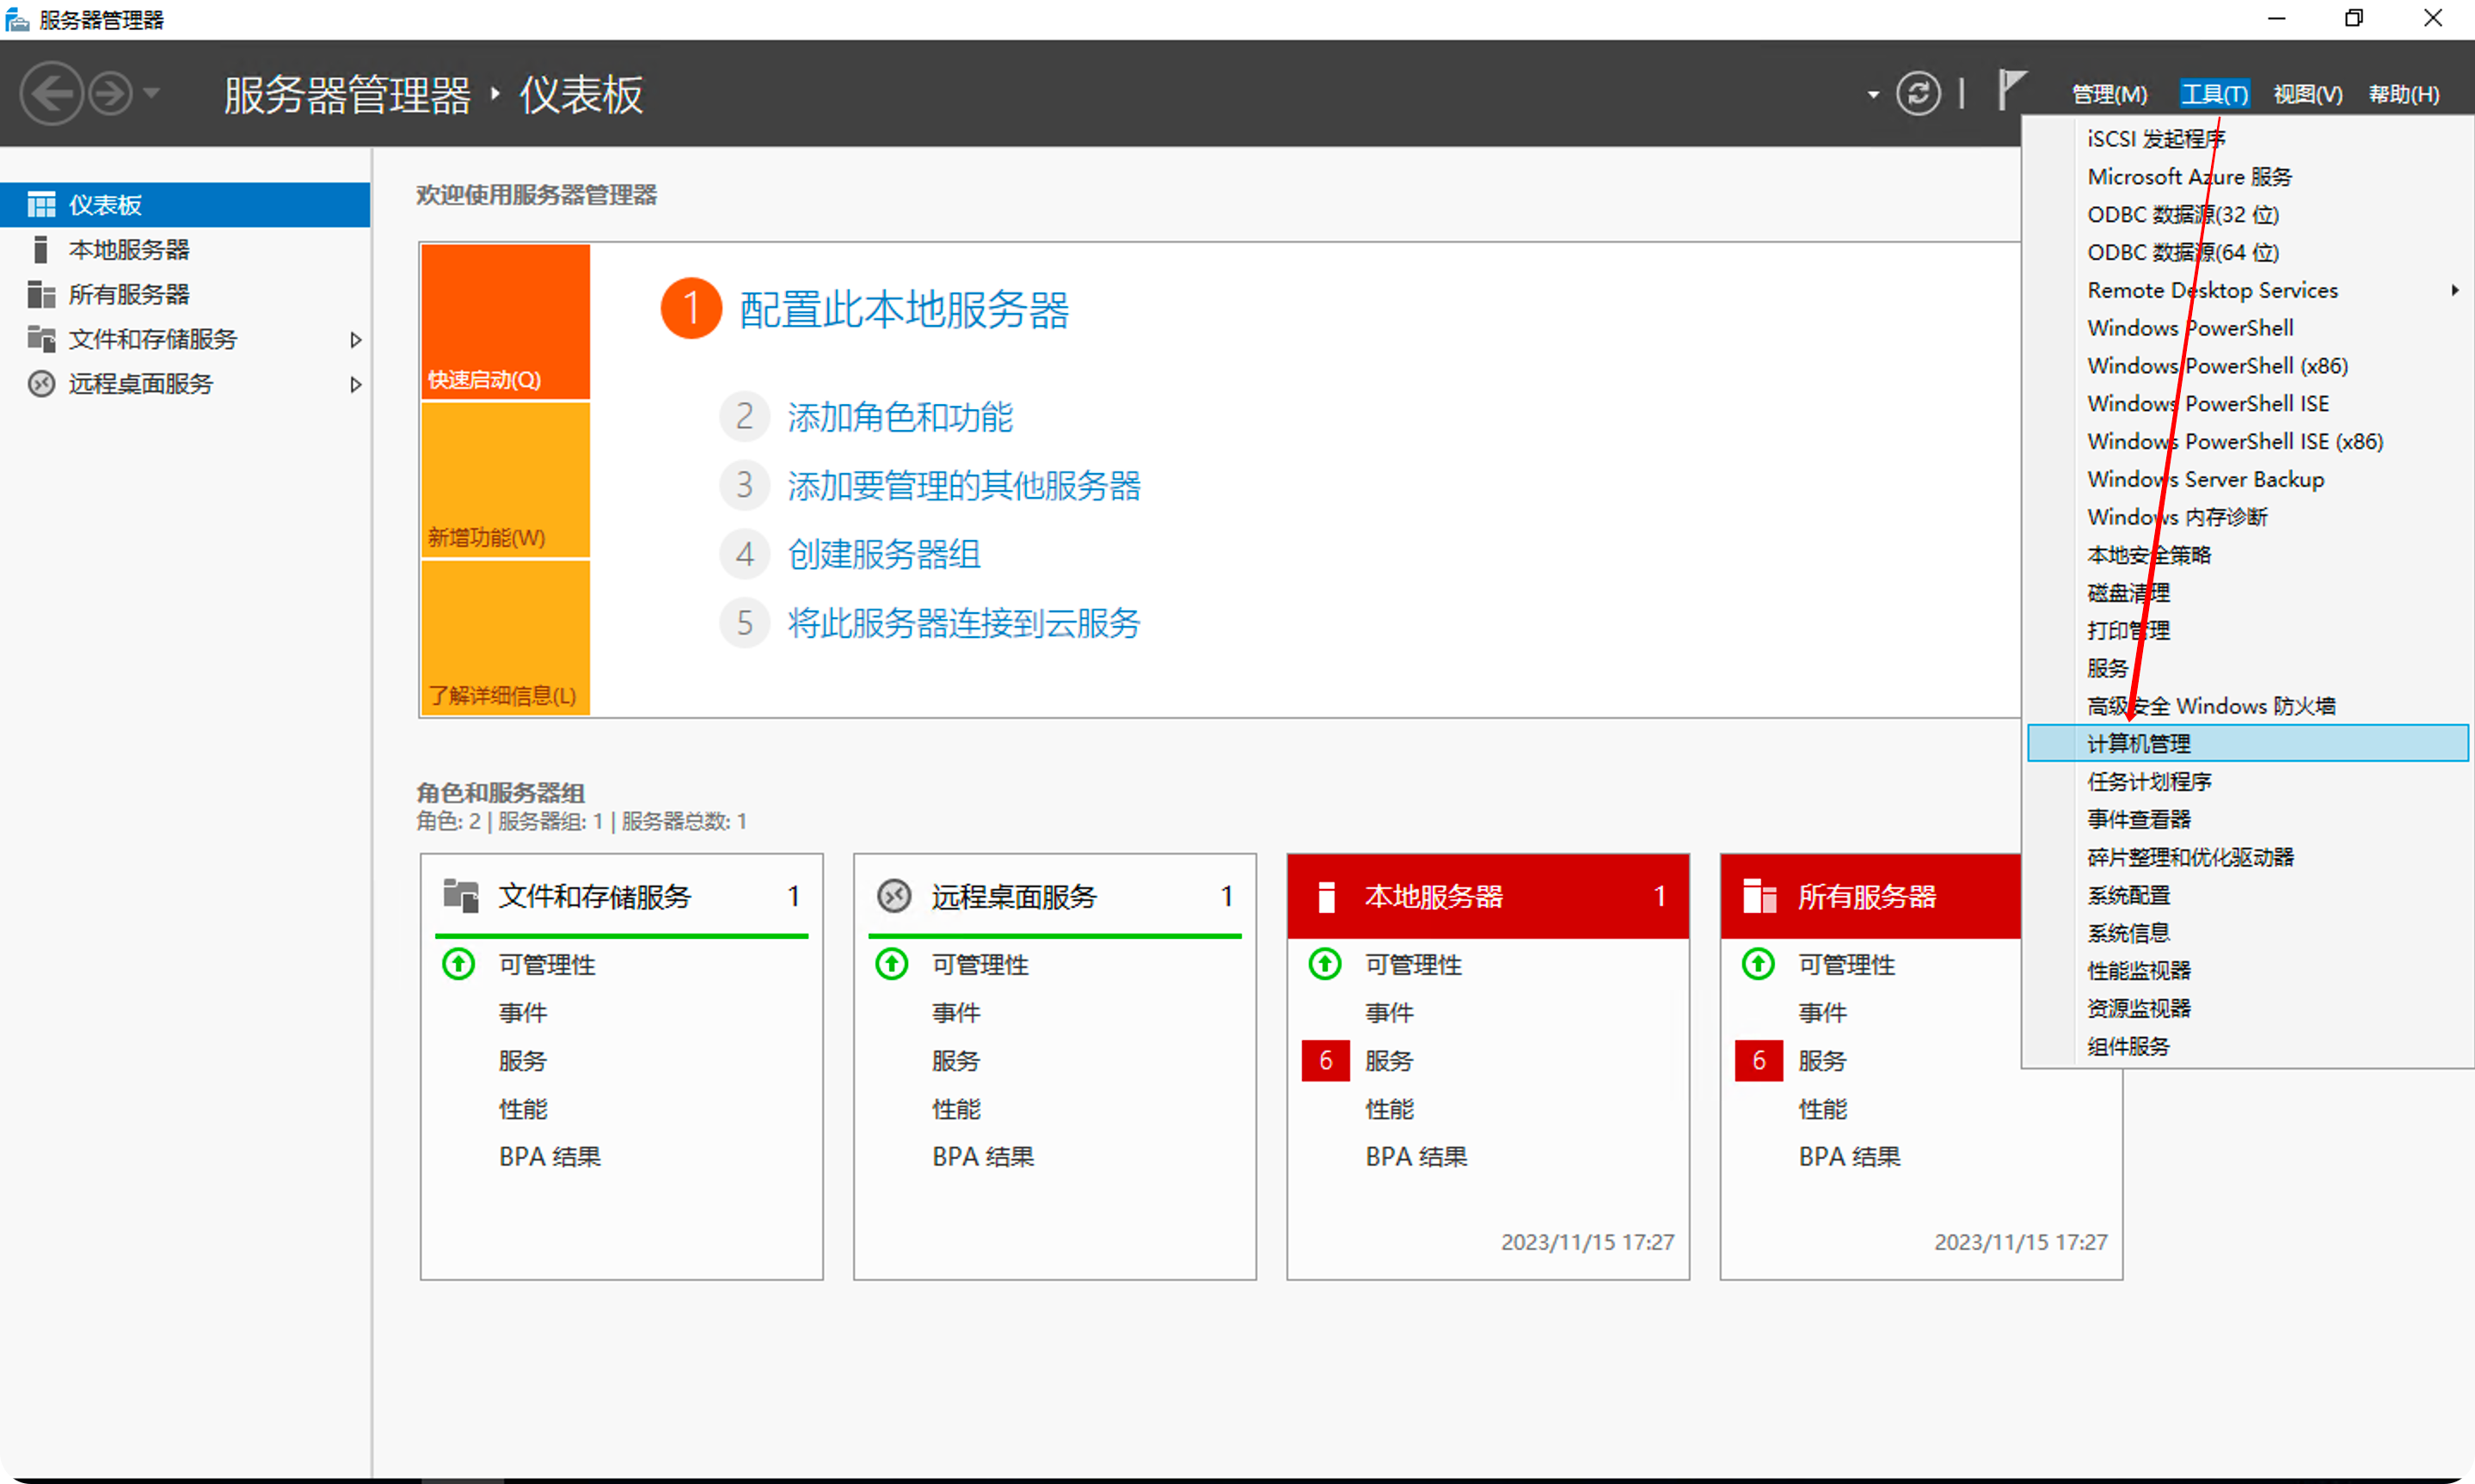The width and height of the screenshot is (2475, 1484).
Task: Choose 高级安全 Windows 防火墙 menu entry
Action: 2247,706
